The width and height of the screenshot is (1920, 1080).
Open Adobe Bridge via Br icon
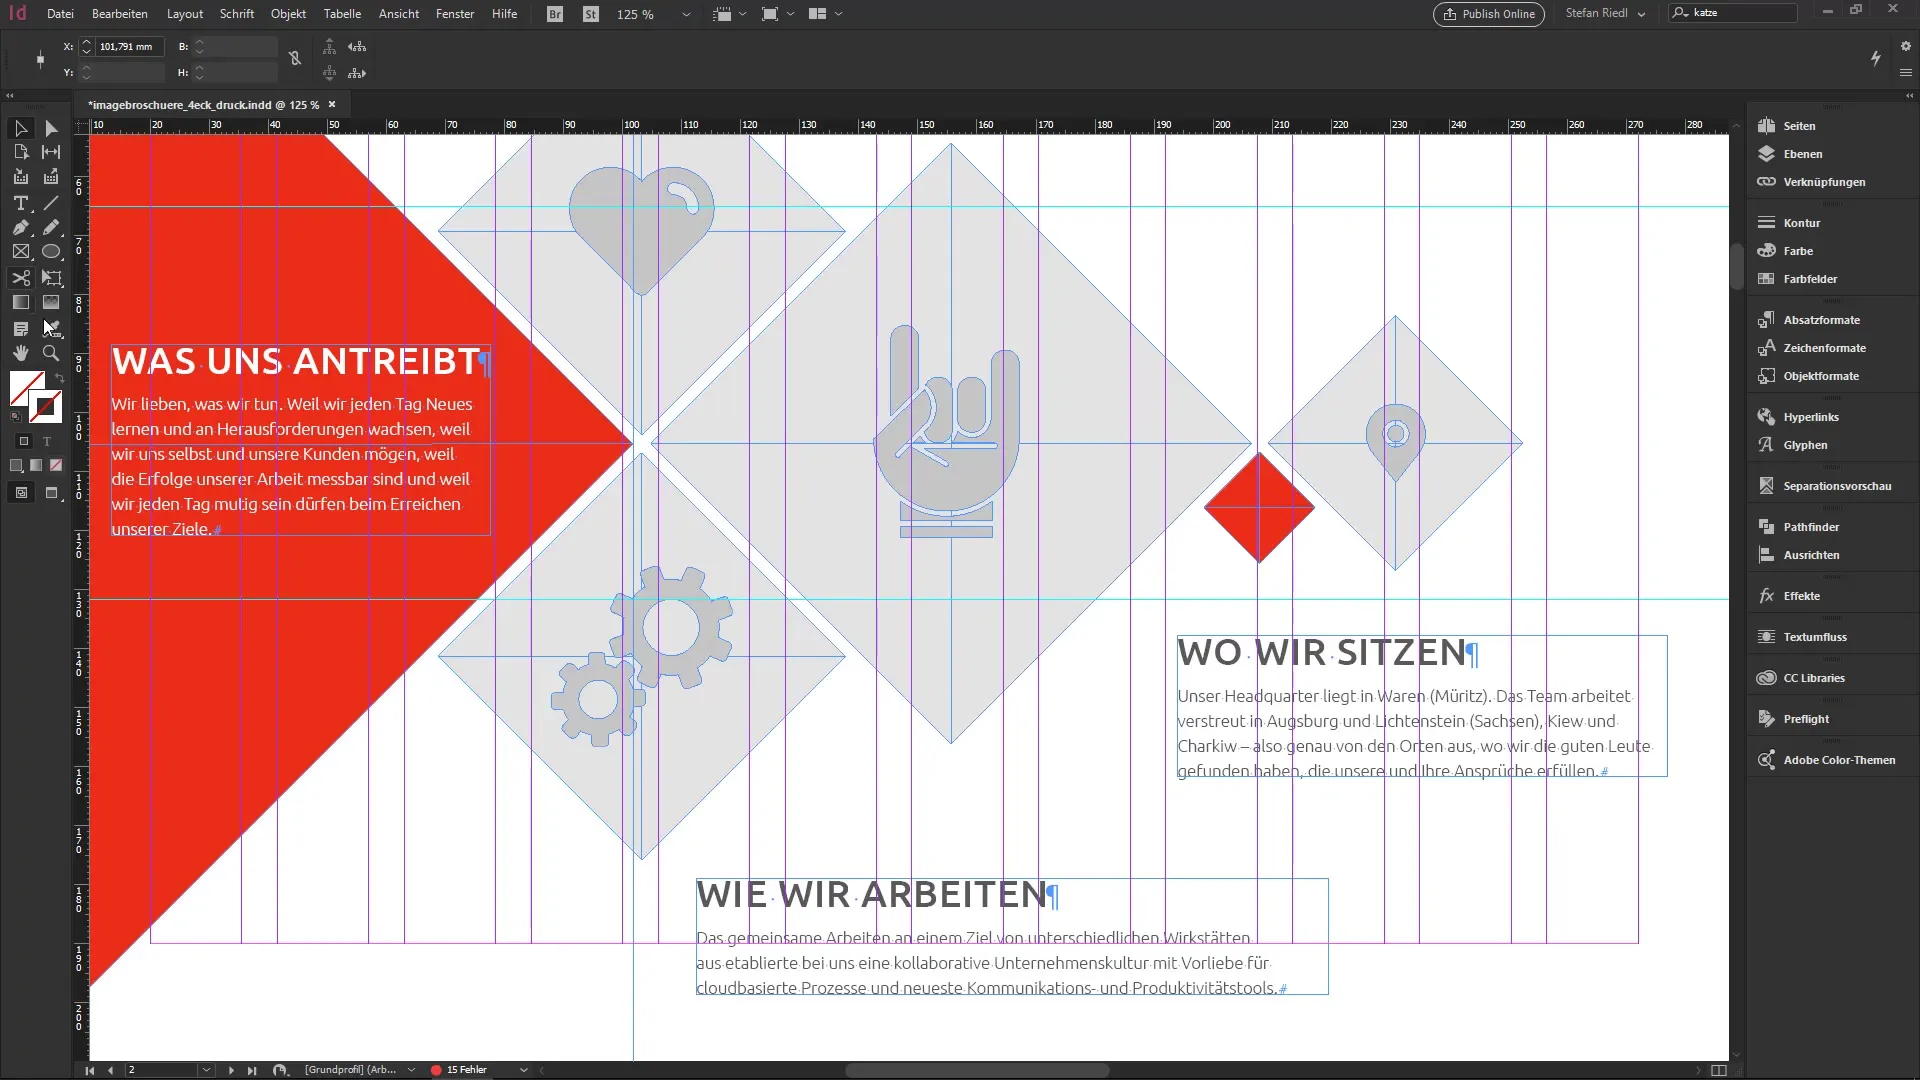click(x=555, y=14)
